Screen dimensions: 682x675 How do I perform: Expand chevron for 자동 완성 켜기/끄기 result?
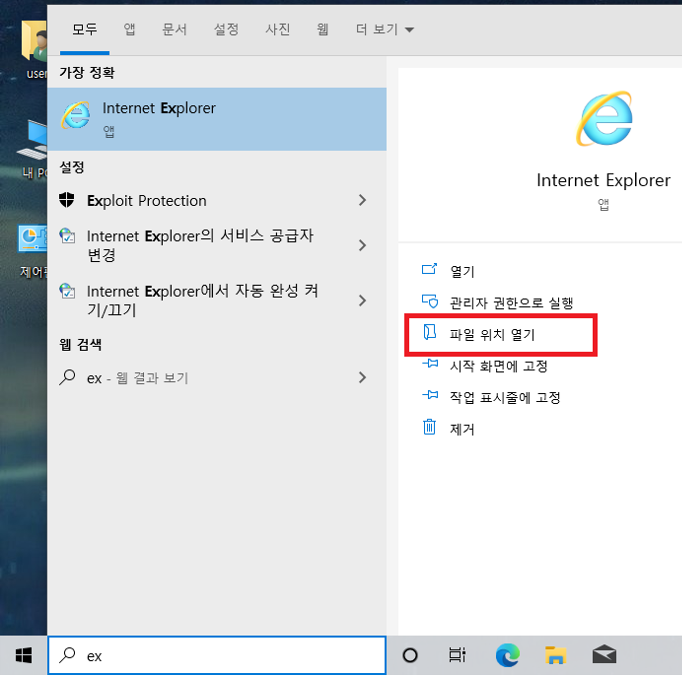(362, 300)
